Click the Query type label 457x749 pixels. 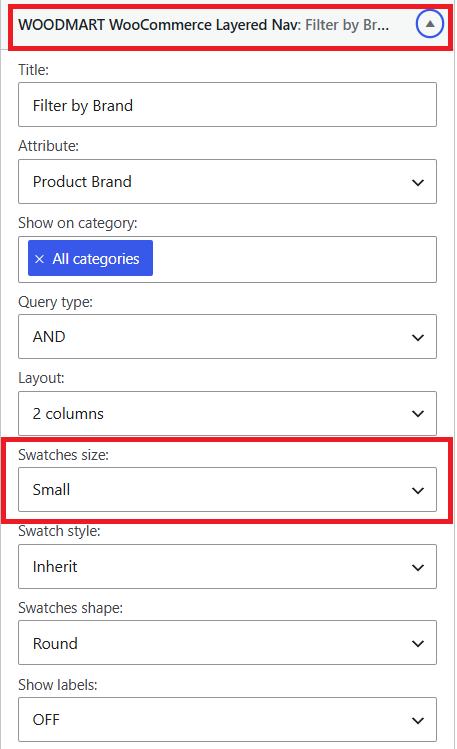55,302
